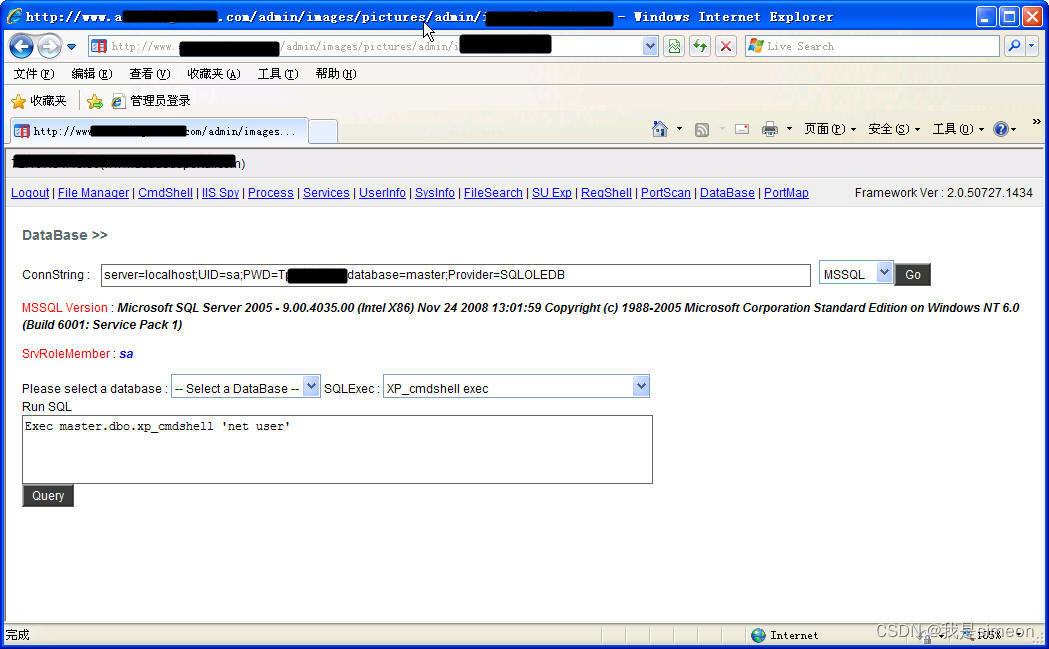The width and height of the screenshot is (1049, 649).
Task: Click the search magnifier icon
Action: (1014, 46)
